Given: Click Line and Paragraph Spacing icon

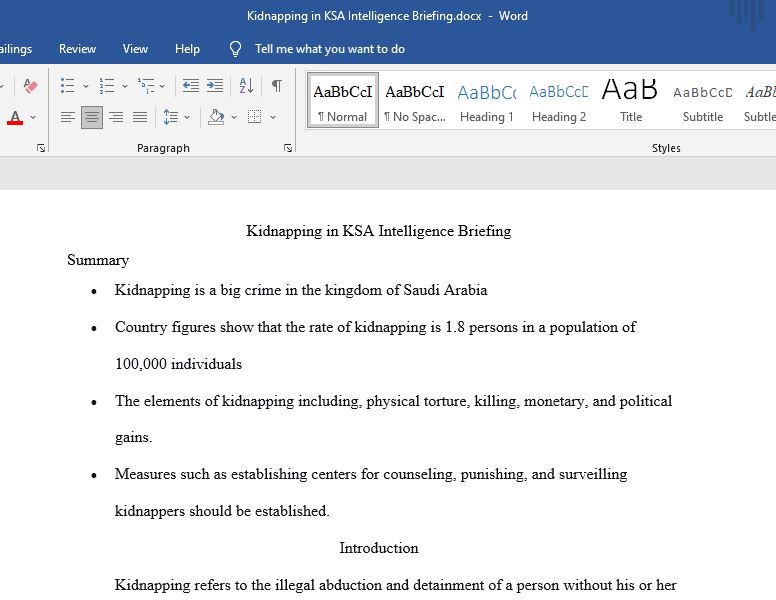Looking at the screenshot, I should pyautogui.click(x=170, y=117).
